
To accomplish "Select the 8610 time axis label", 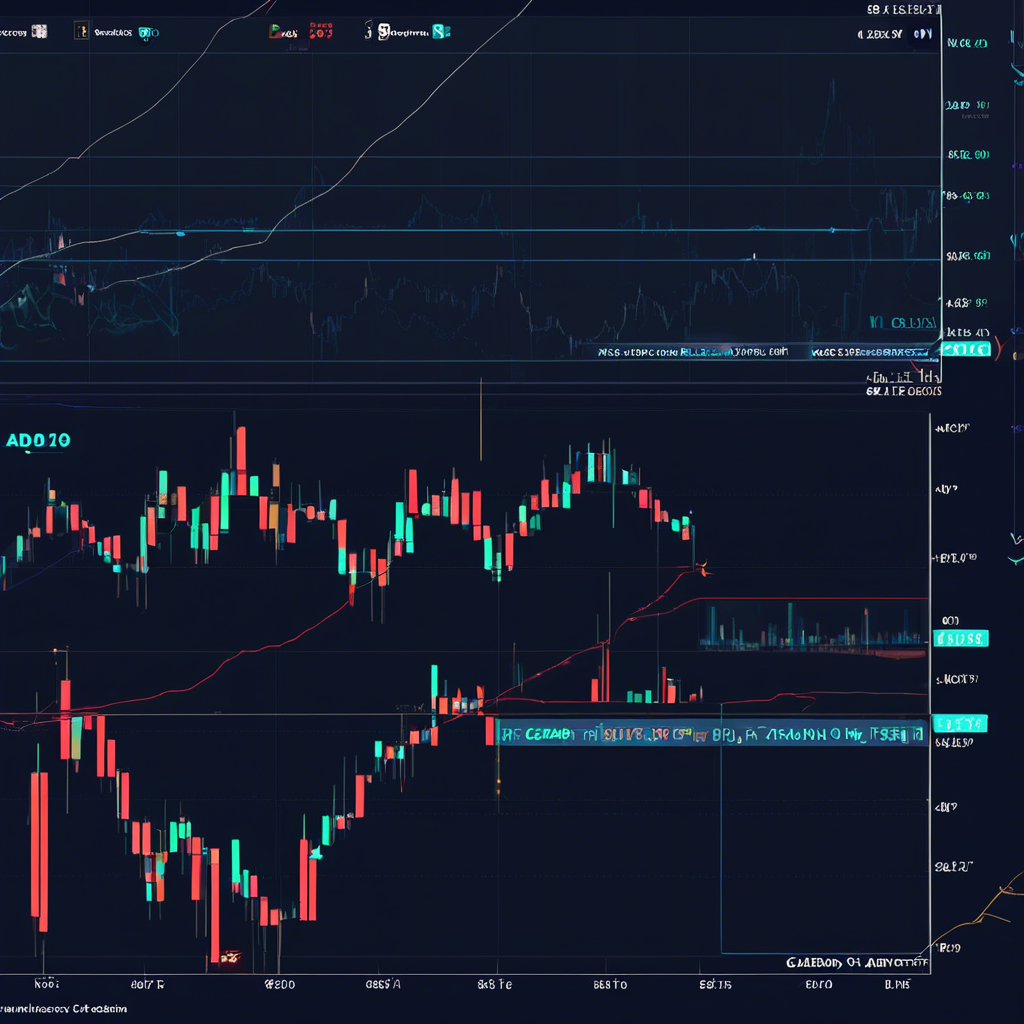I will pos(609,984).
